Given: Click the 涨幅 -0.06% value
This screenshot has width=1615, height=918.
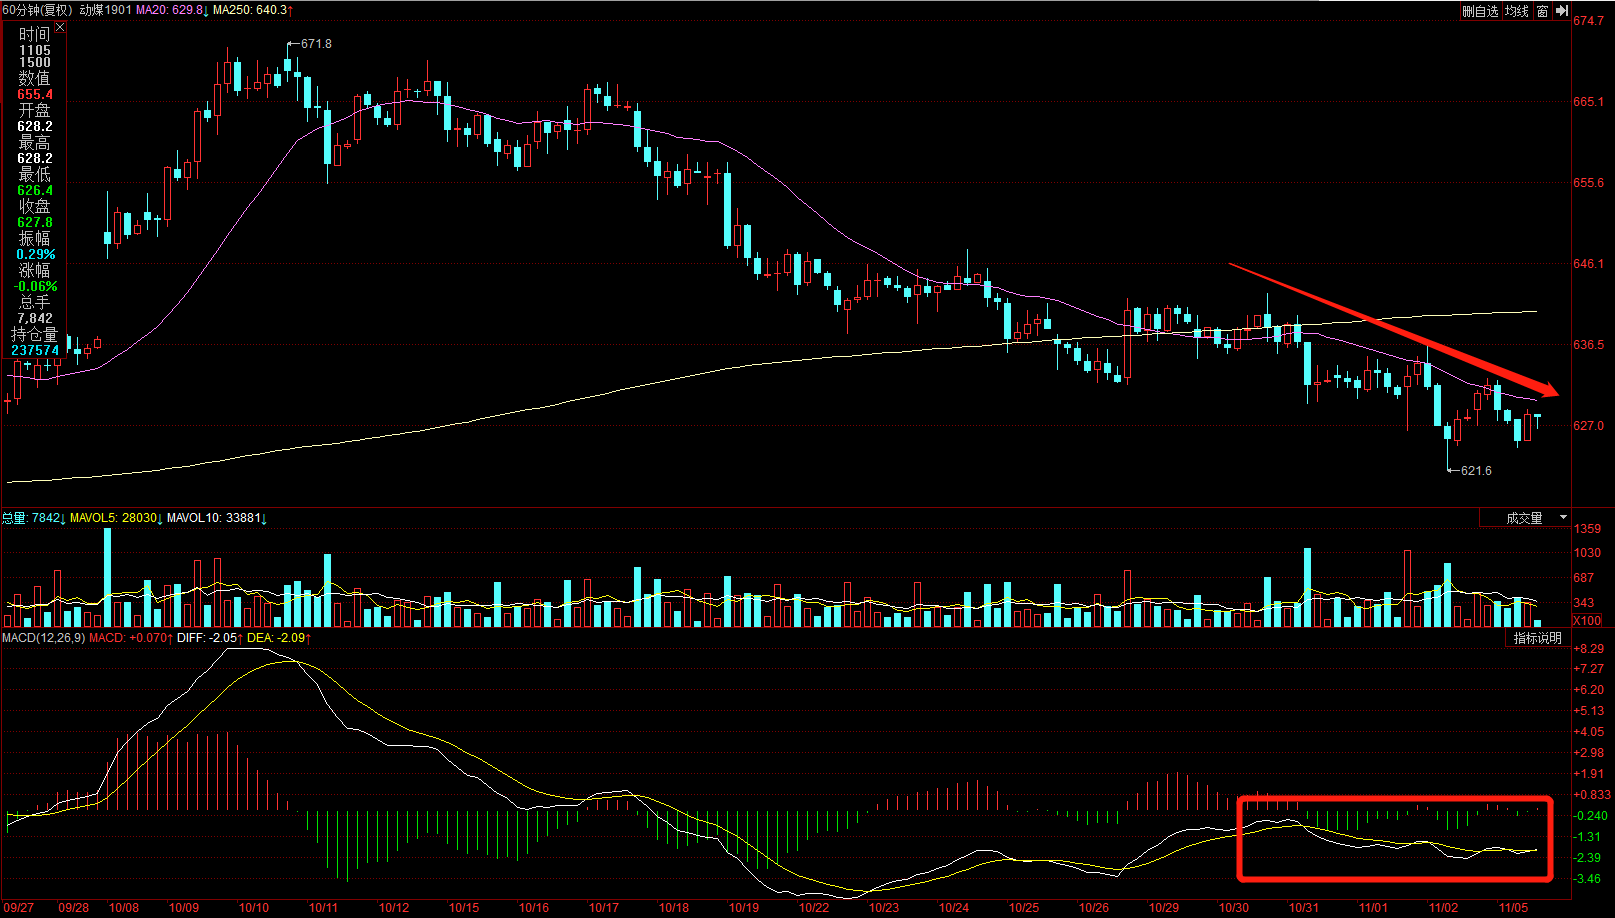Looking at the screenshot, I should tap(35, 287).
